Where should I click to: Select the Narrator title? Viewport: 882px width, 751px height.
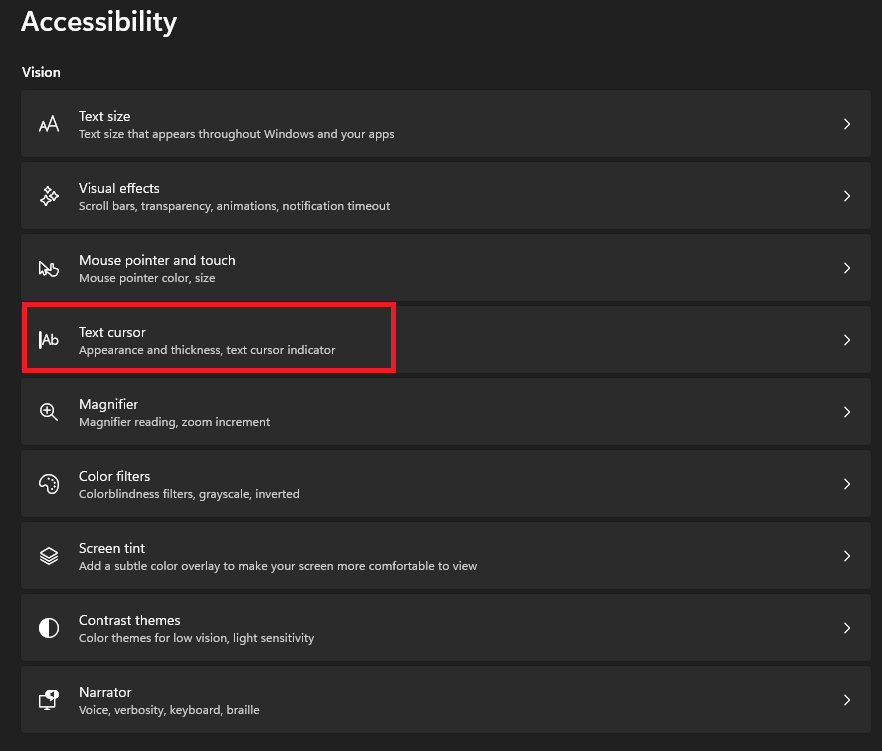105,692
